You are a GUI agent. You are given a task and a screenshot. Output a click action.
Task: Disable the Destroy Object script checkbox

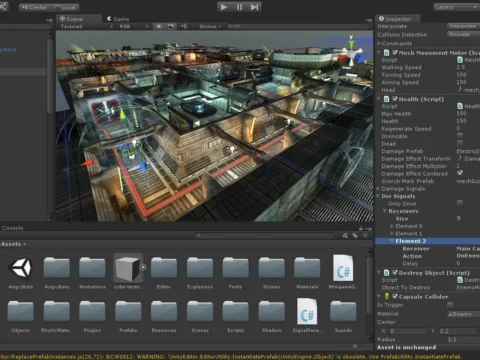click(395, 273)
